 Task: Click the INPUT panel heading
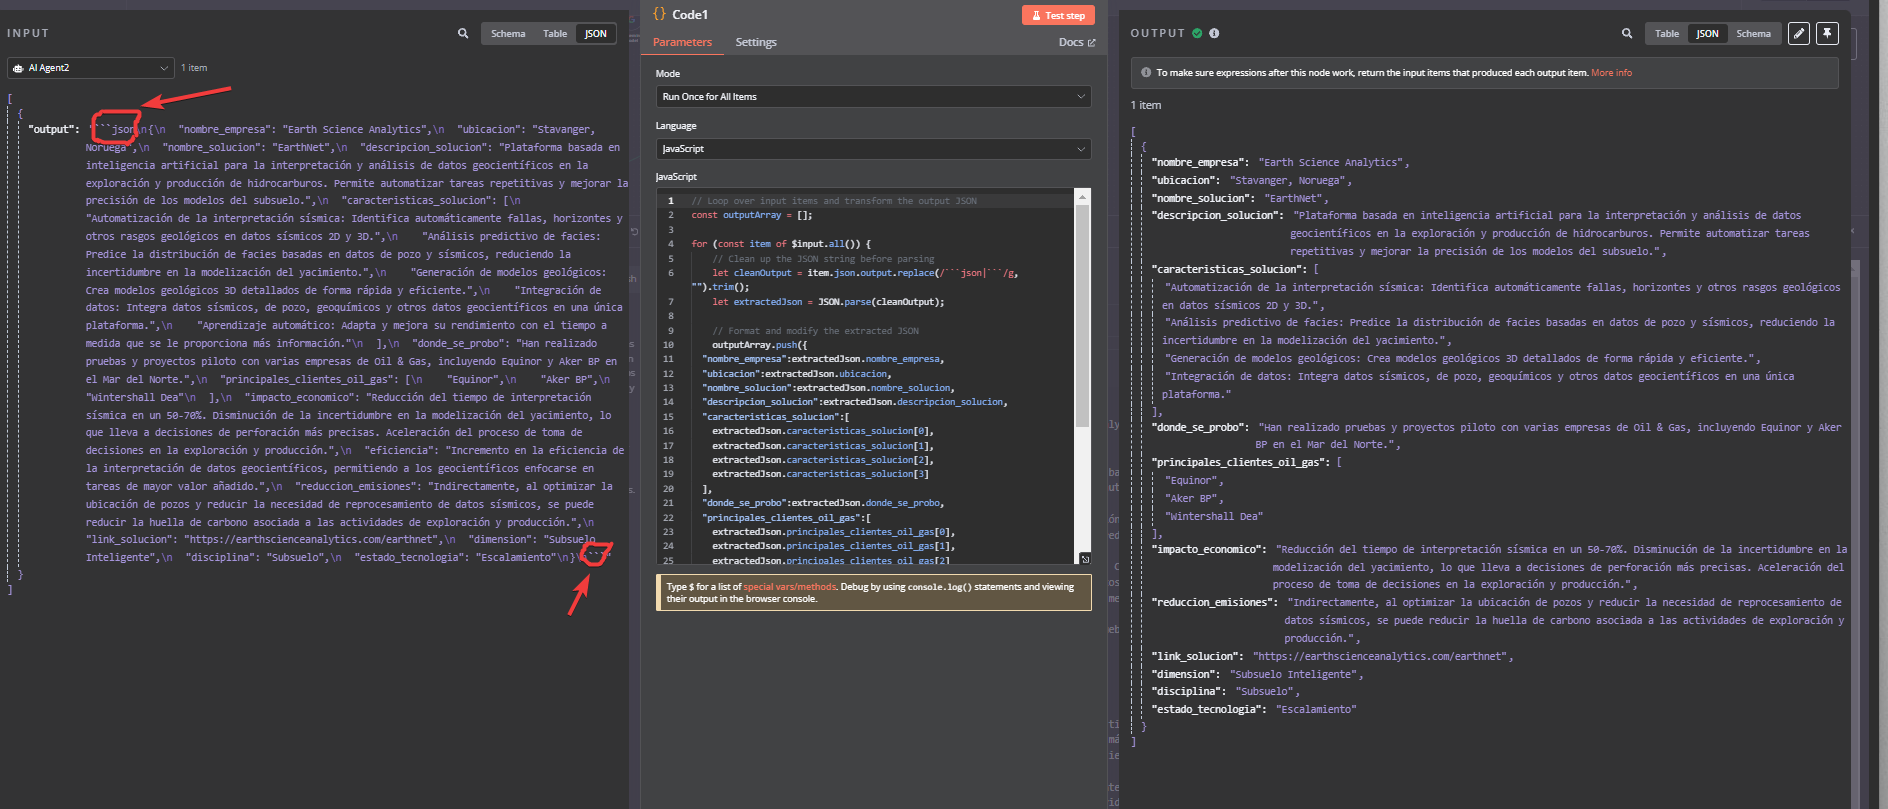[x=28, y=33]
